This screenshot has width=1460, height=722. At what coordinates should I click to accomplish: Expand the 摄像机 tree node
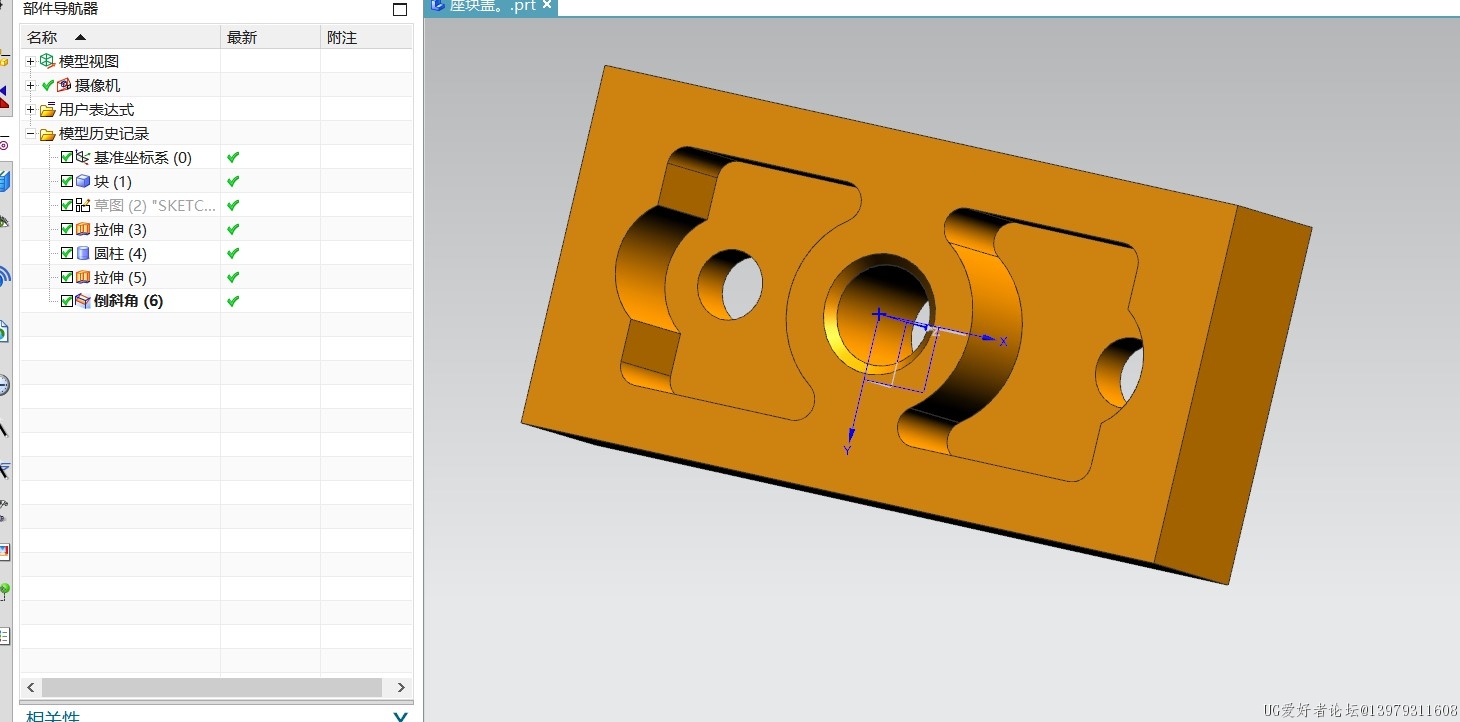click(x=30, y=85)
